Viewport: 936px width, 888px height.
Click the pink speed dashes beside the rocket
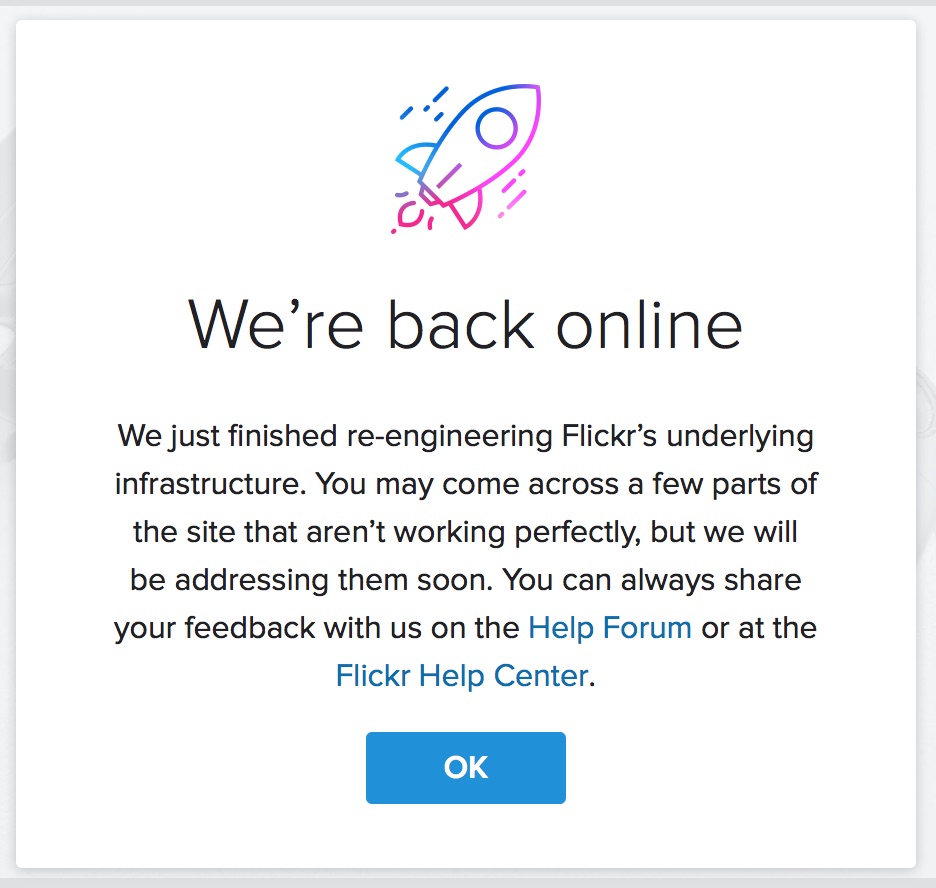click(x=512, y=193)
